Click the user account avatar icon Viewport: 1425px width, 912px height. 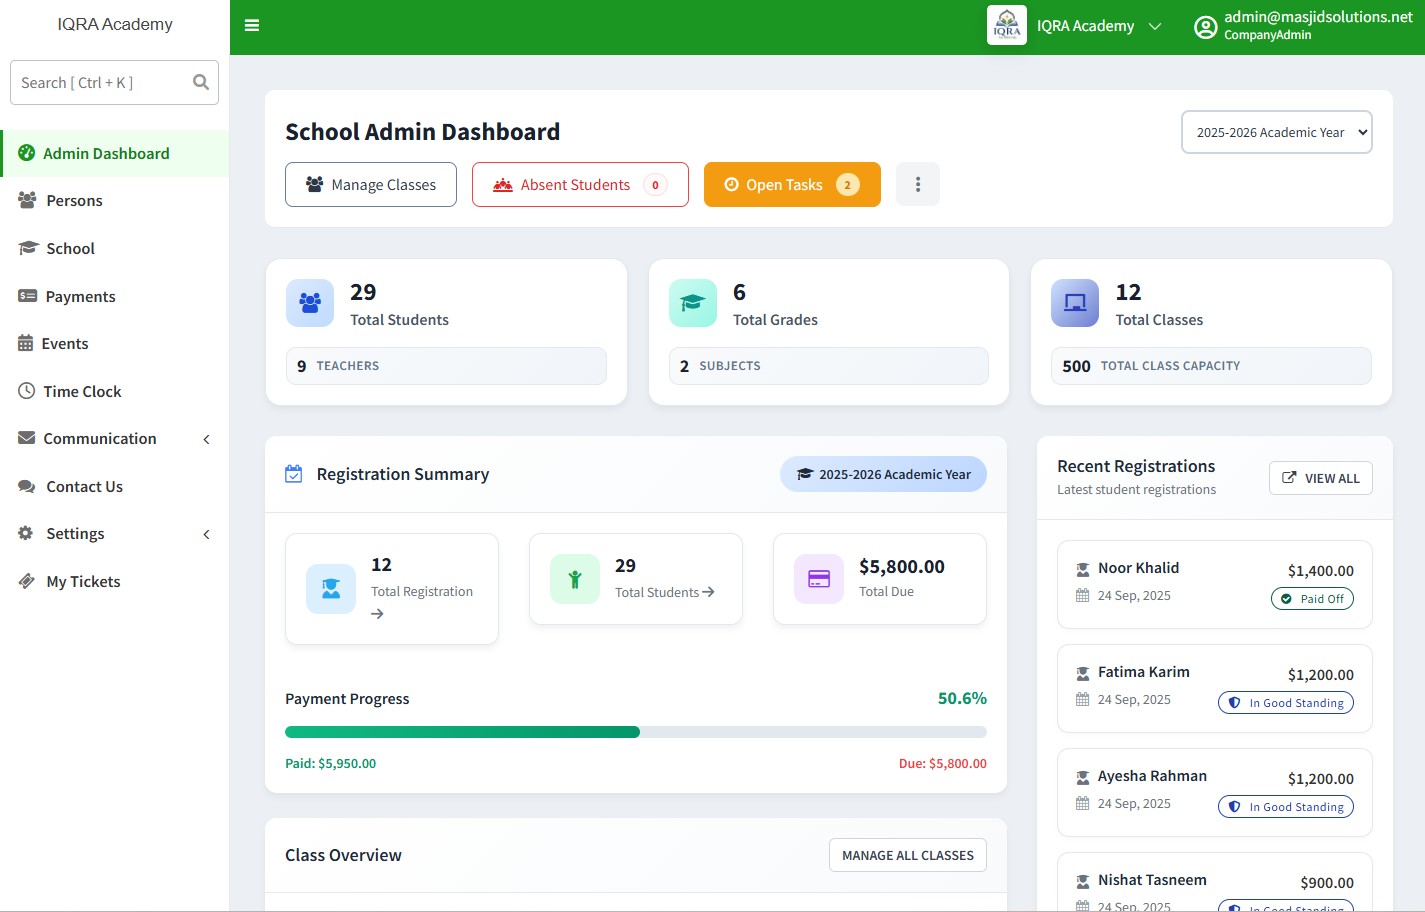pyautogui.click(x=1205, y=27)
